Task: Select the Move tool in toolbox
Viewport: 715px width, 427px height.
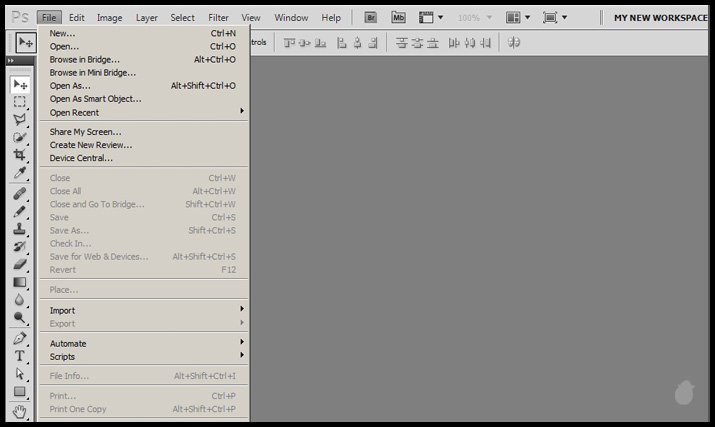Action: click(19, 85)
